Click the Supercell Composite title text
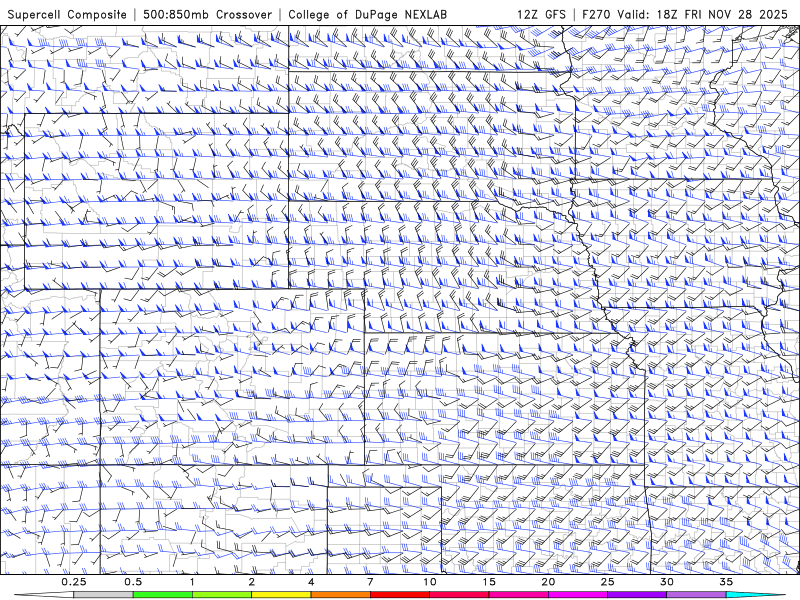 point(67,14)
